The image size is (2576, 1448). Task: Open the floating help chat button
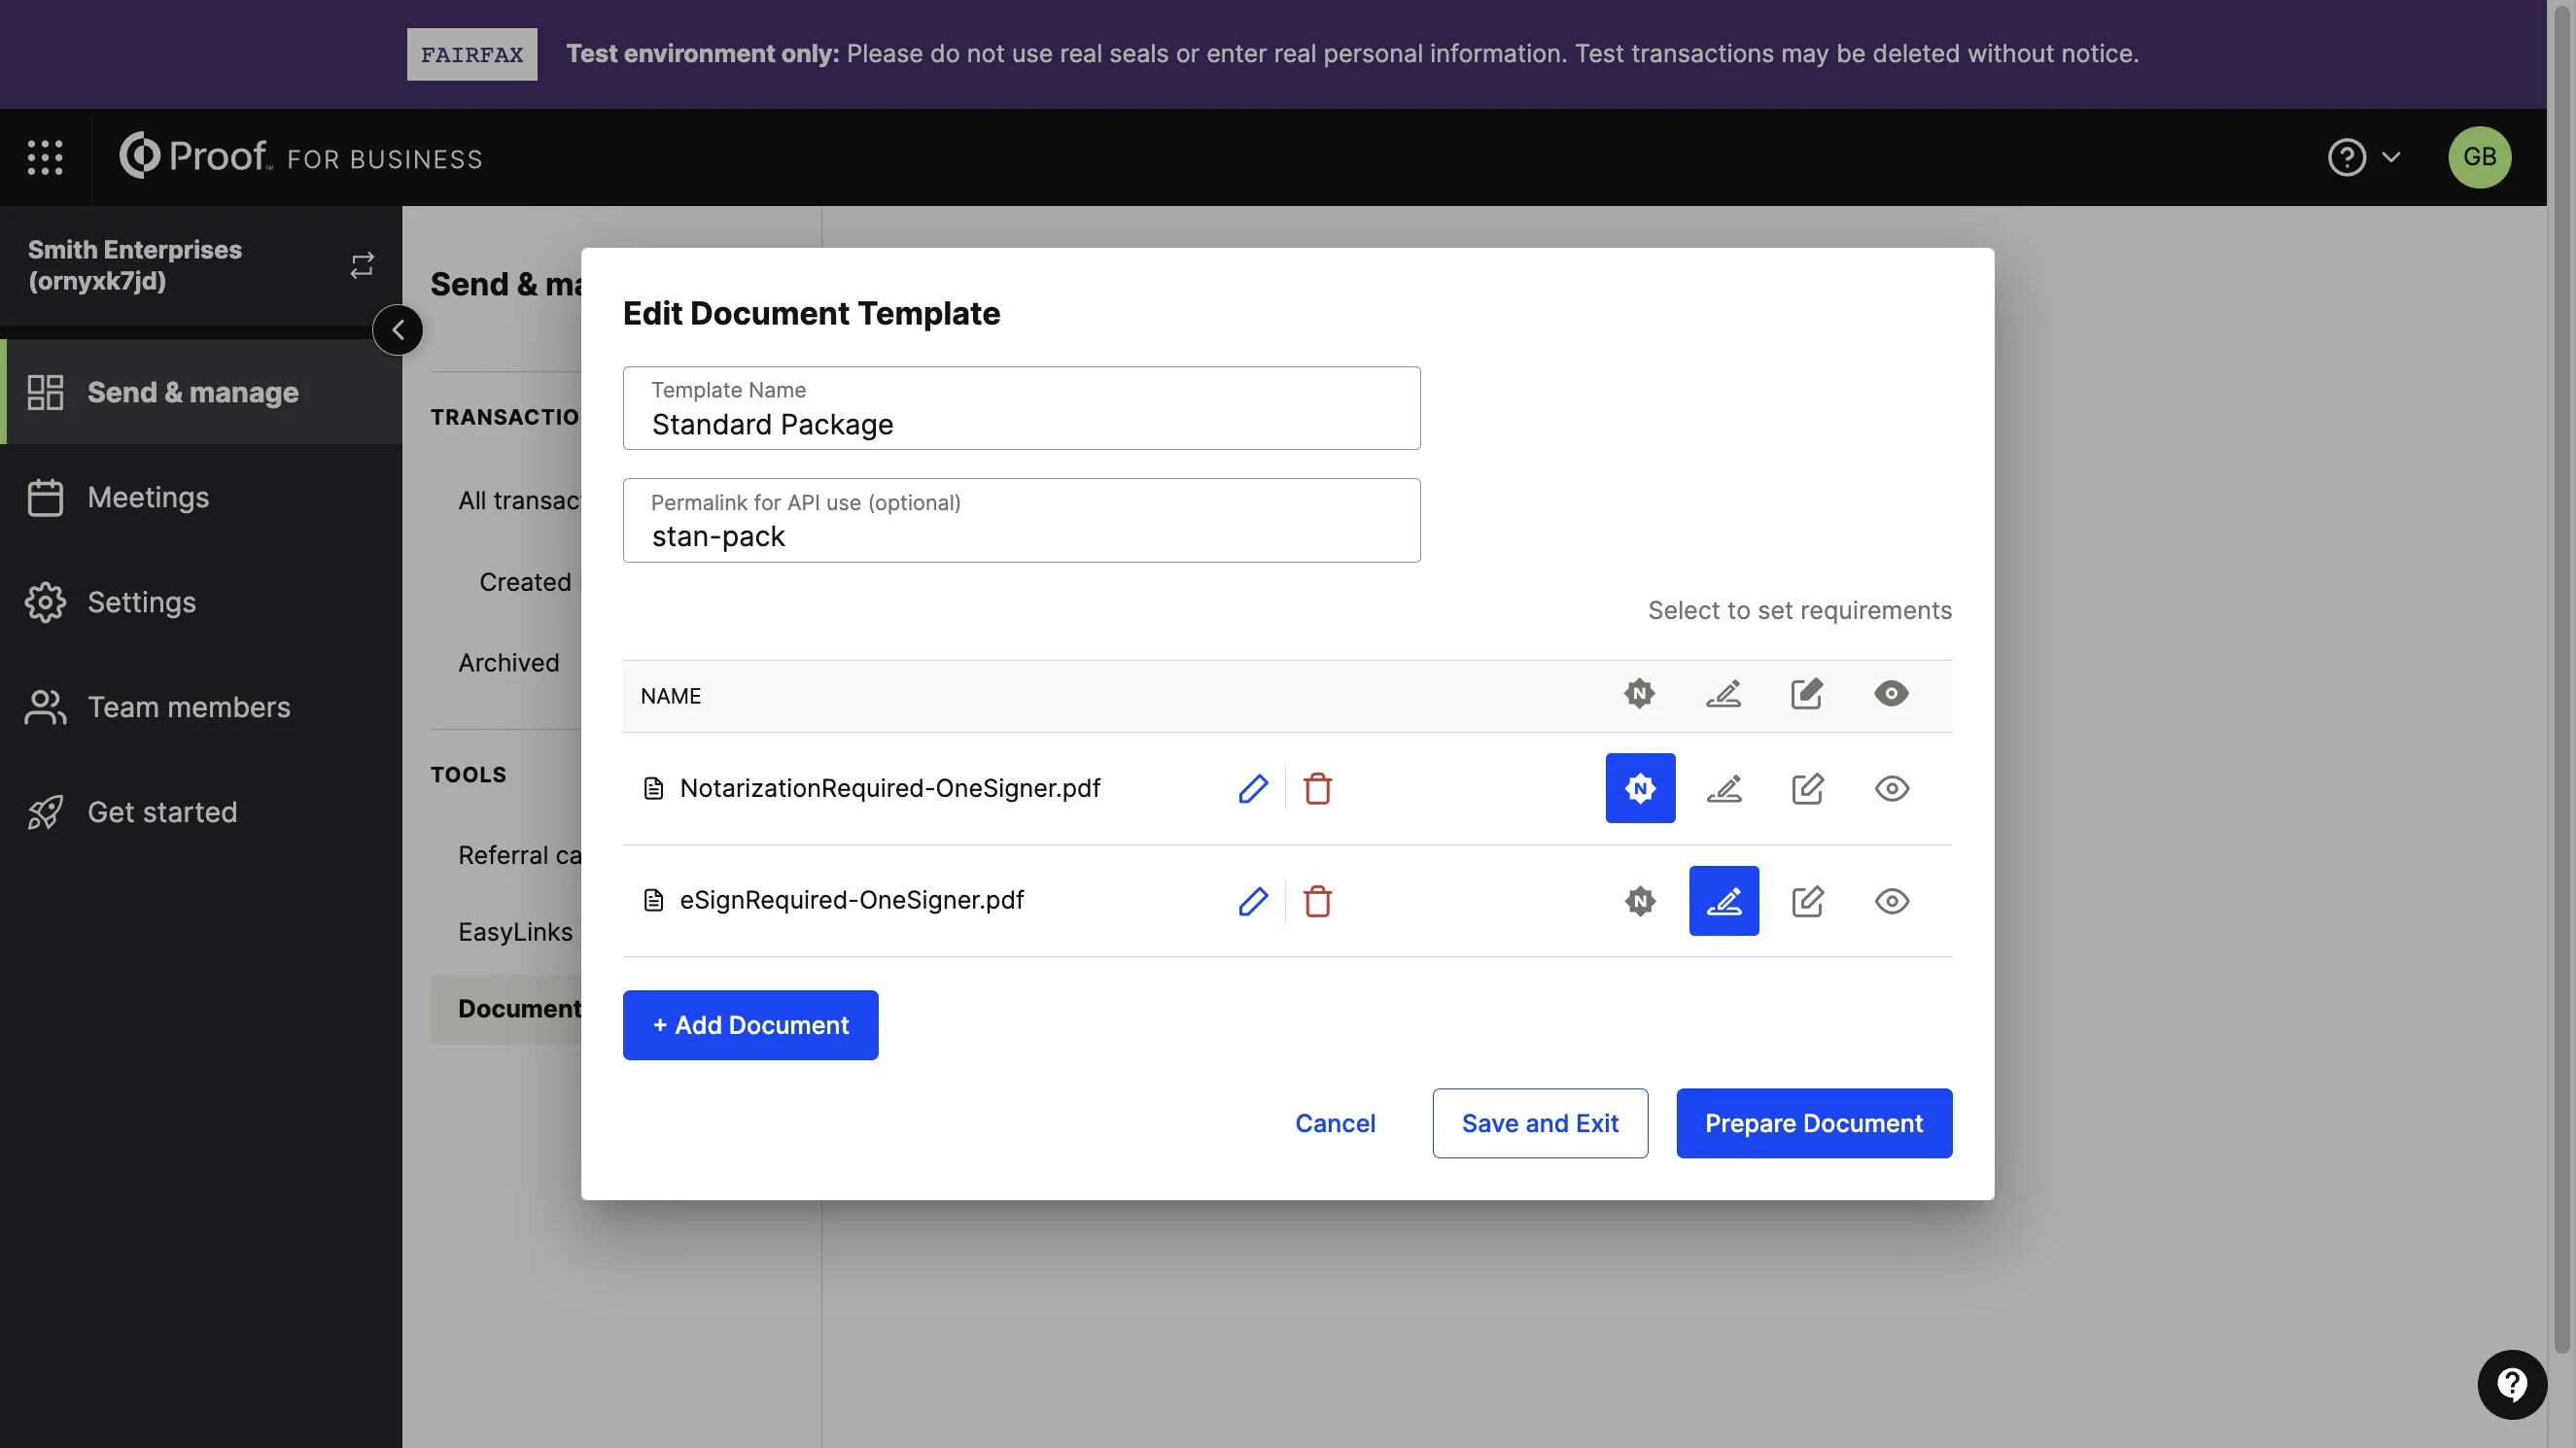point(2511,1385)
